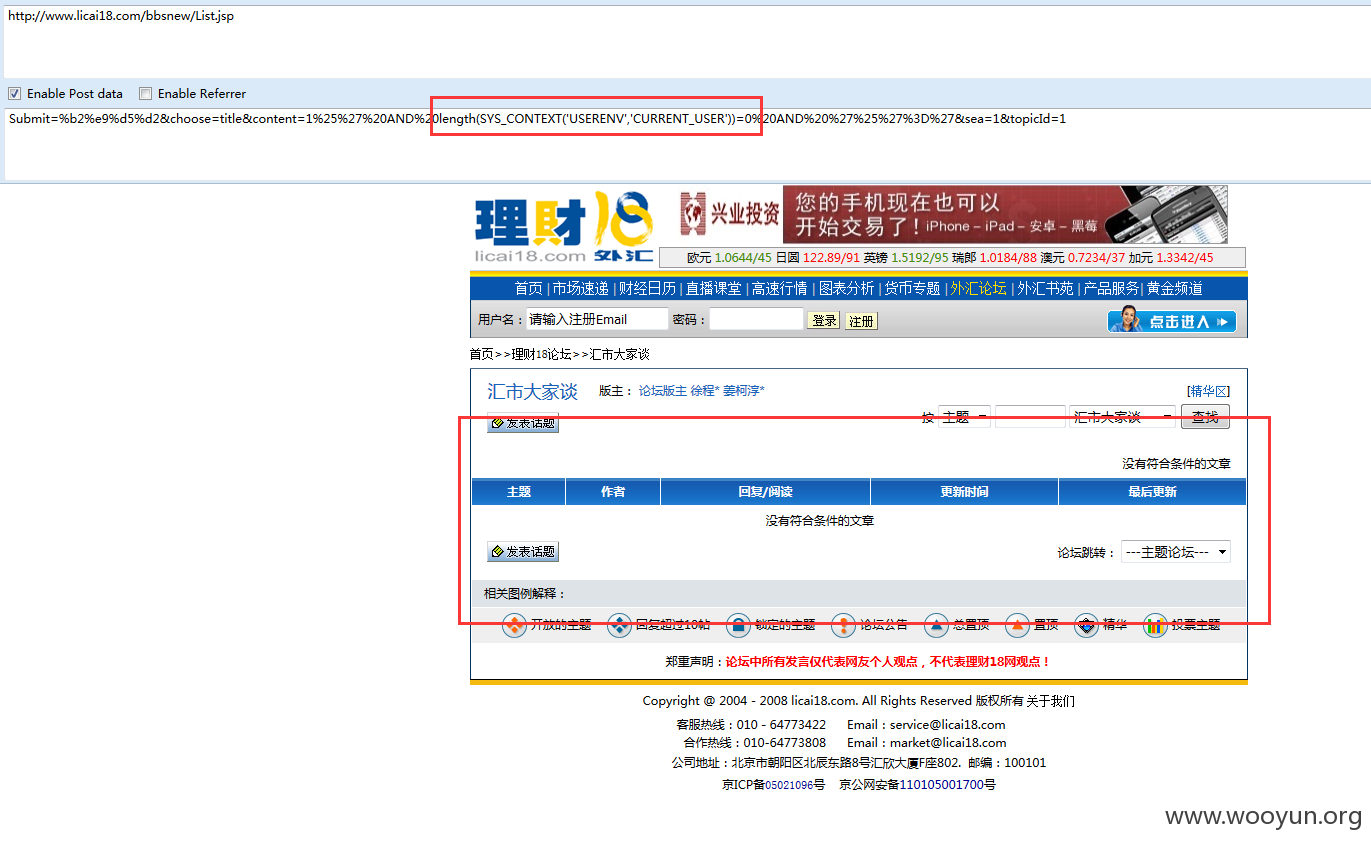Click the 更新时间 column header

965,492
